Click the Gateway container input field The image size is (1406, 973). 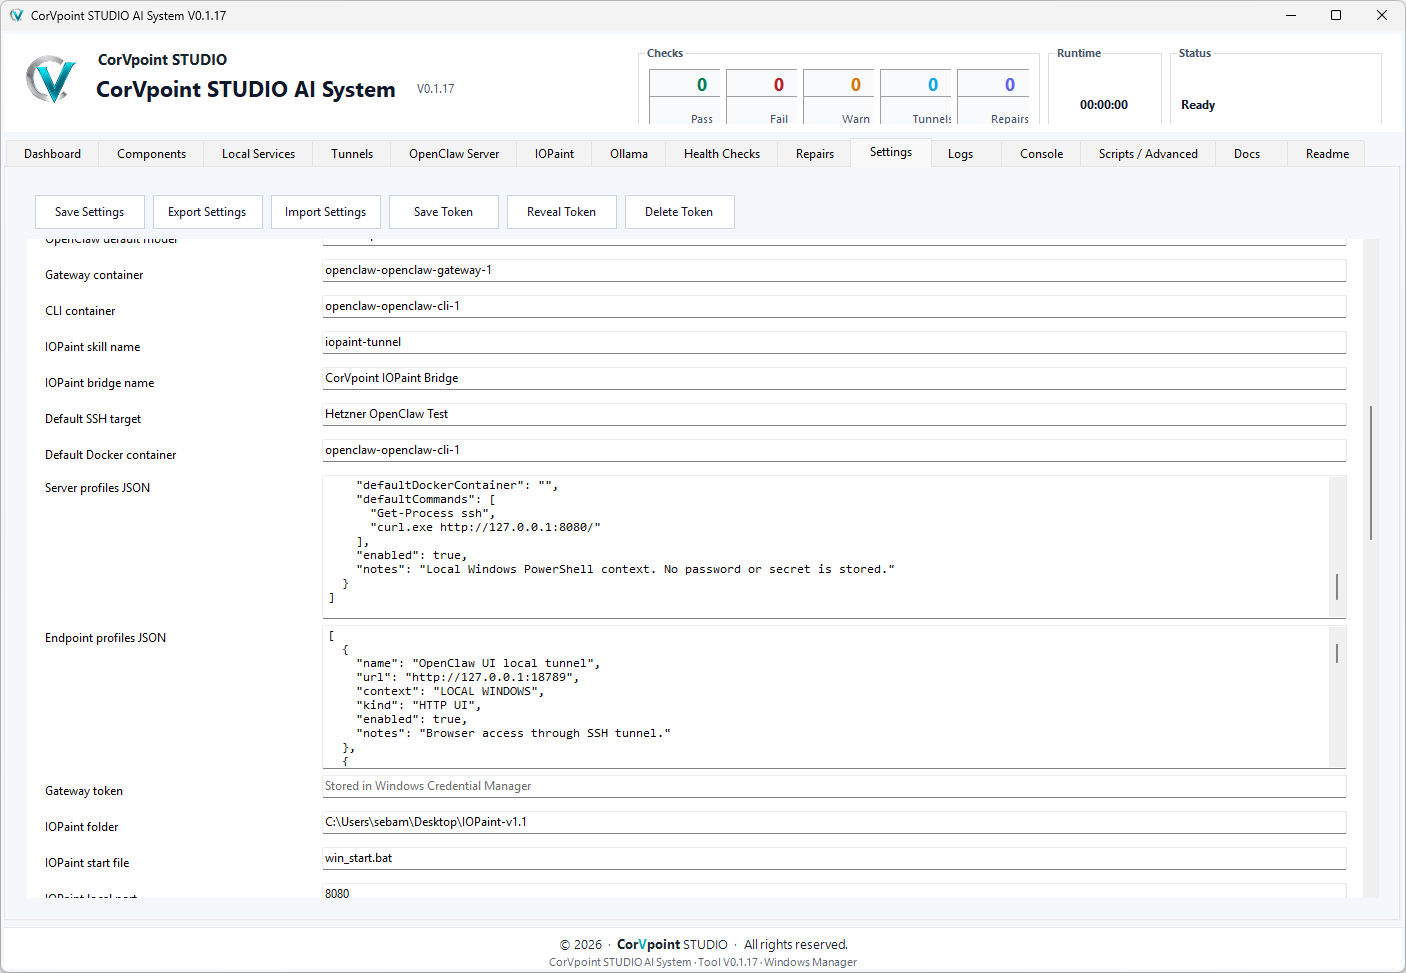click(834, 271)
